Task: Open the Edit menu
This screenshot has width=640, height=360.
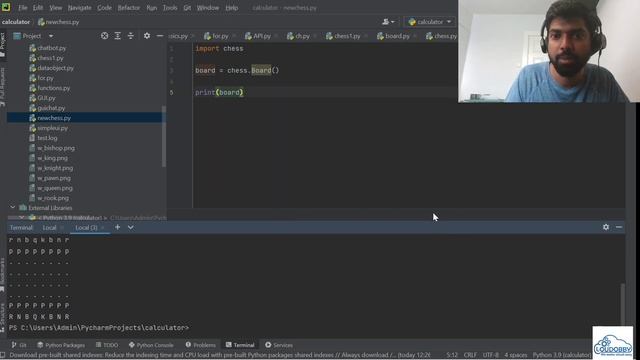Action: [38, 8]
